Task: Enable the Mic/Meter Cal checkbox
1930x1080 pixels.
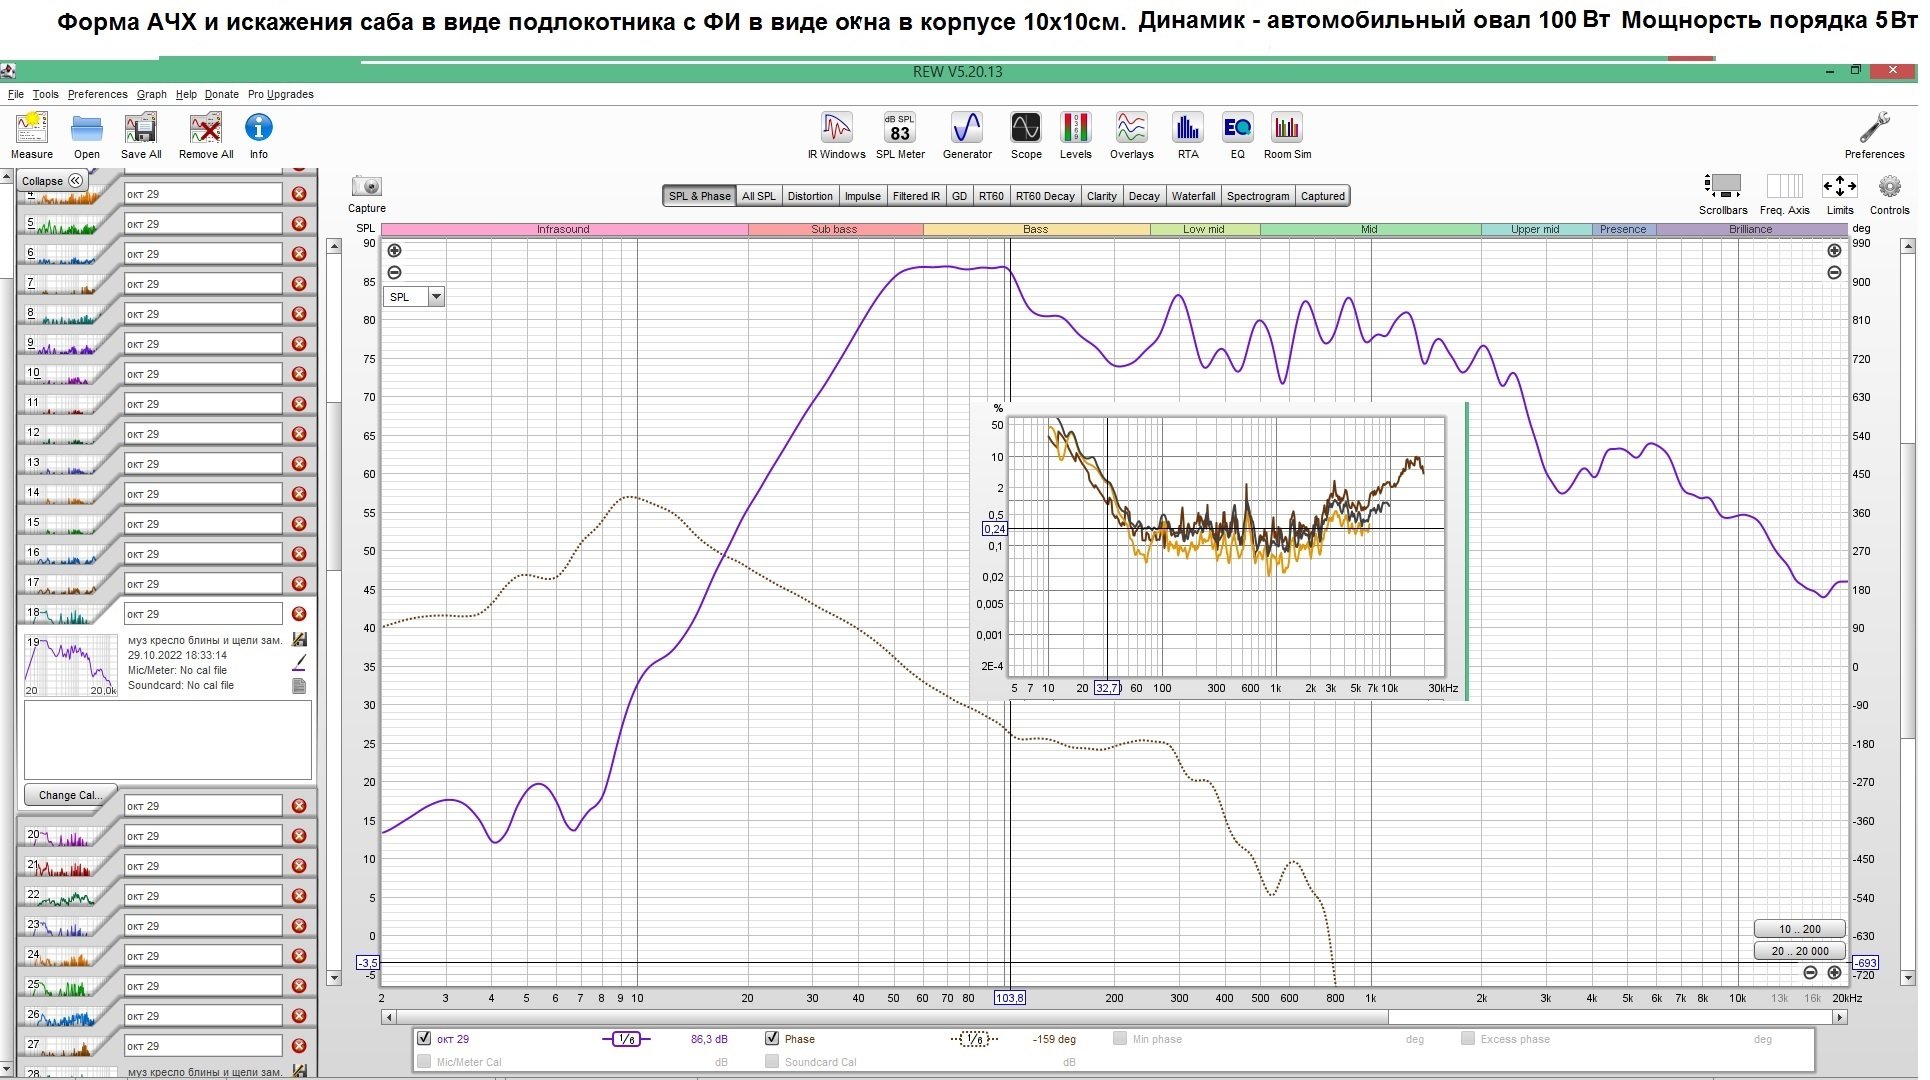Action: 424,1062
